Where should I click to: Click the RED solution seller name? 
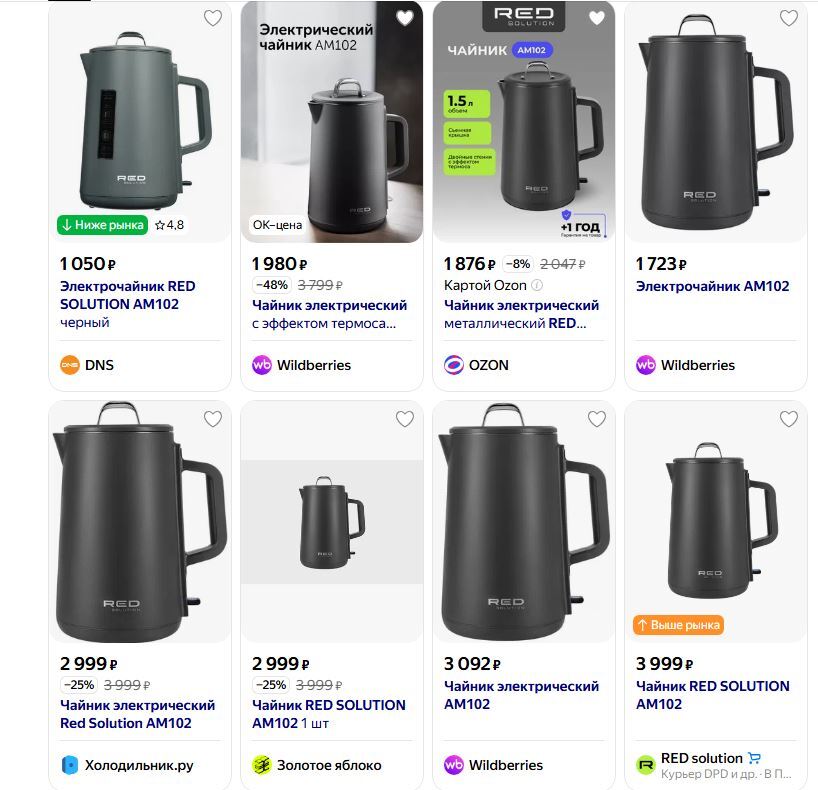(x=701, y=758)
